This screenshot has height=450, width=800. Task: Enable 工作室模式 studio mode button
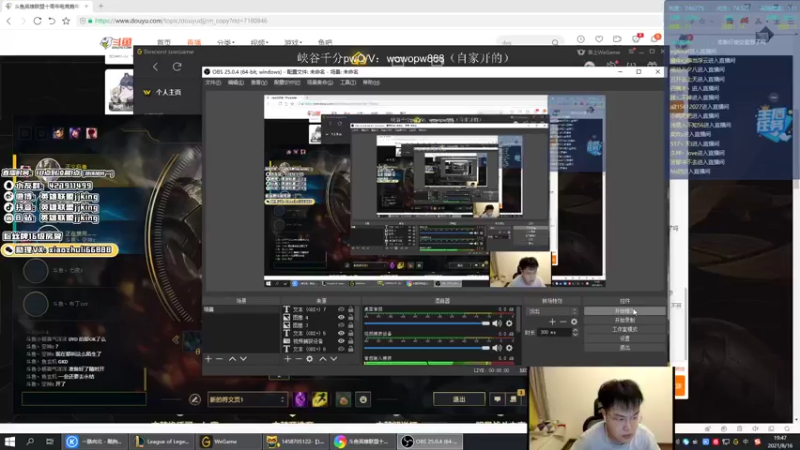point(624,329)
